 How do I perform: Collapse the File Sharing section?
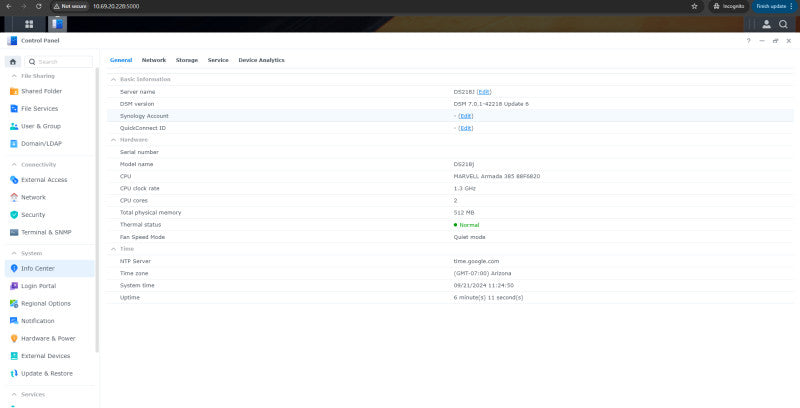coord(14,76)
